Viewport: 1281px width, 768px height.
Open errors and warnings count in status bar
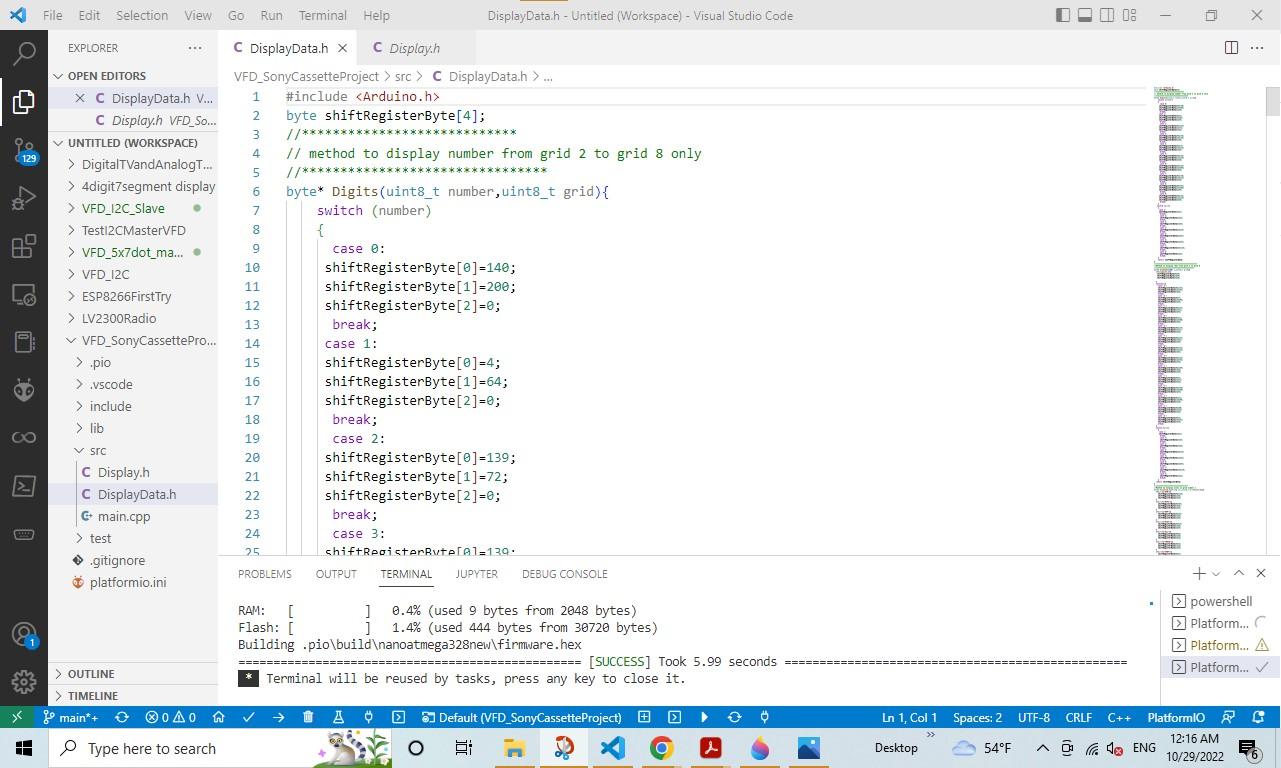click(x=171, y=717)
